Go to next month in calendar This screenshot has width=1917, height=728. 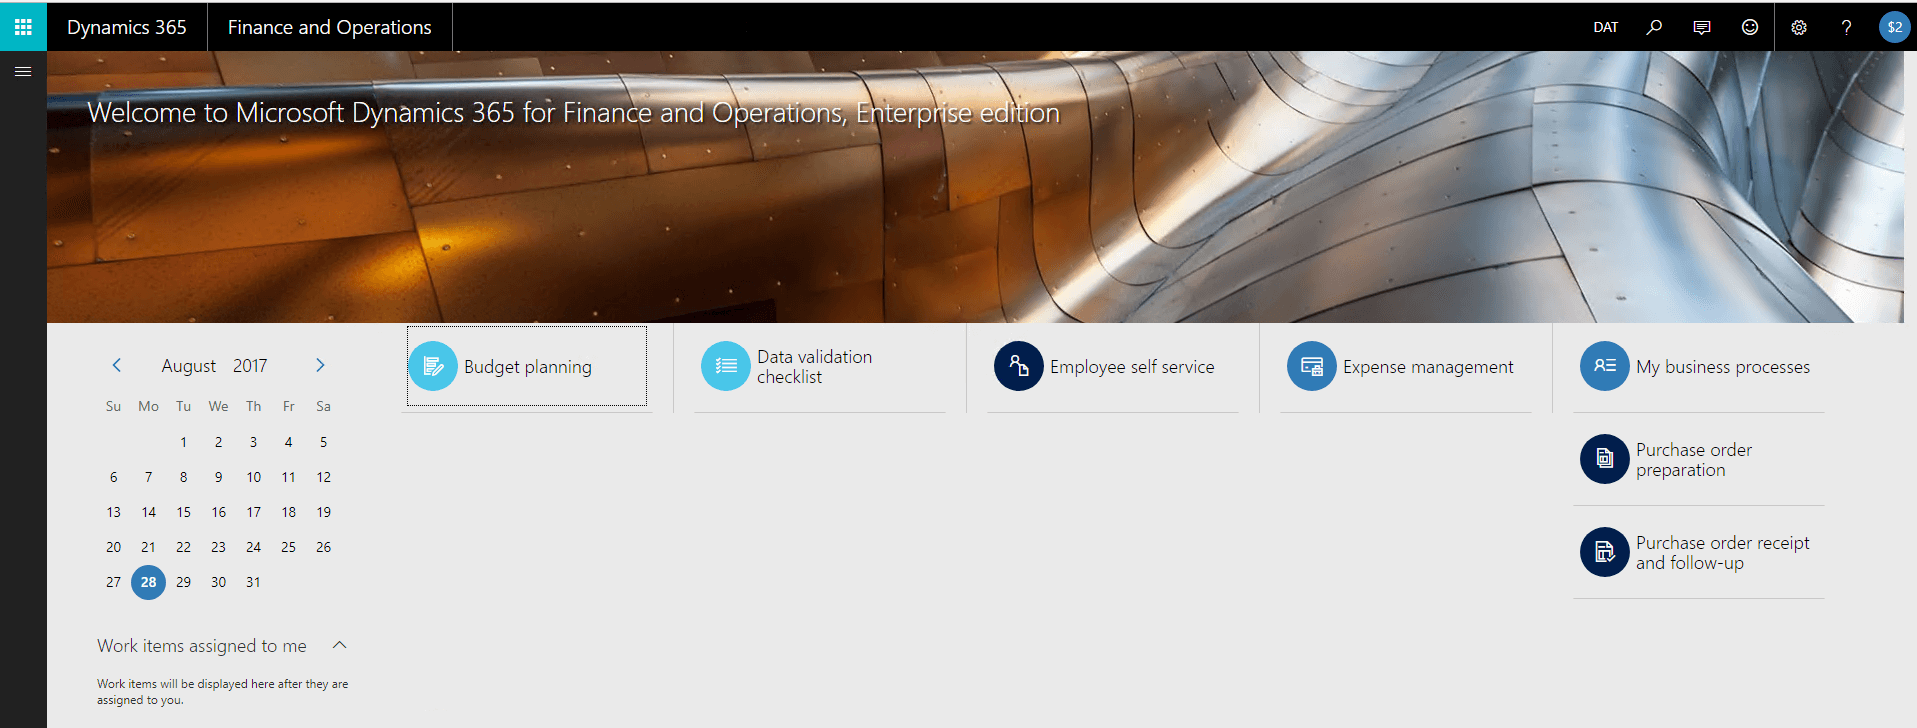(x=320, y=365)
